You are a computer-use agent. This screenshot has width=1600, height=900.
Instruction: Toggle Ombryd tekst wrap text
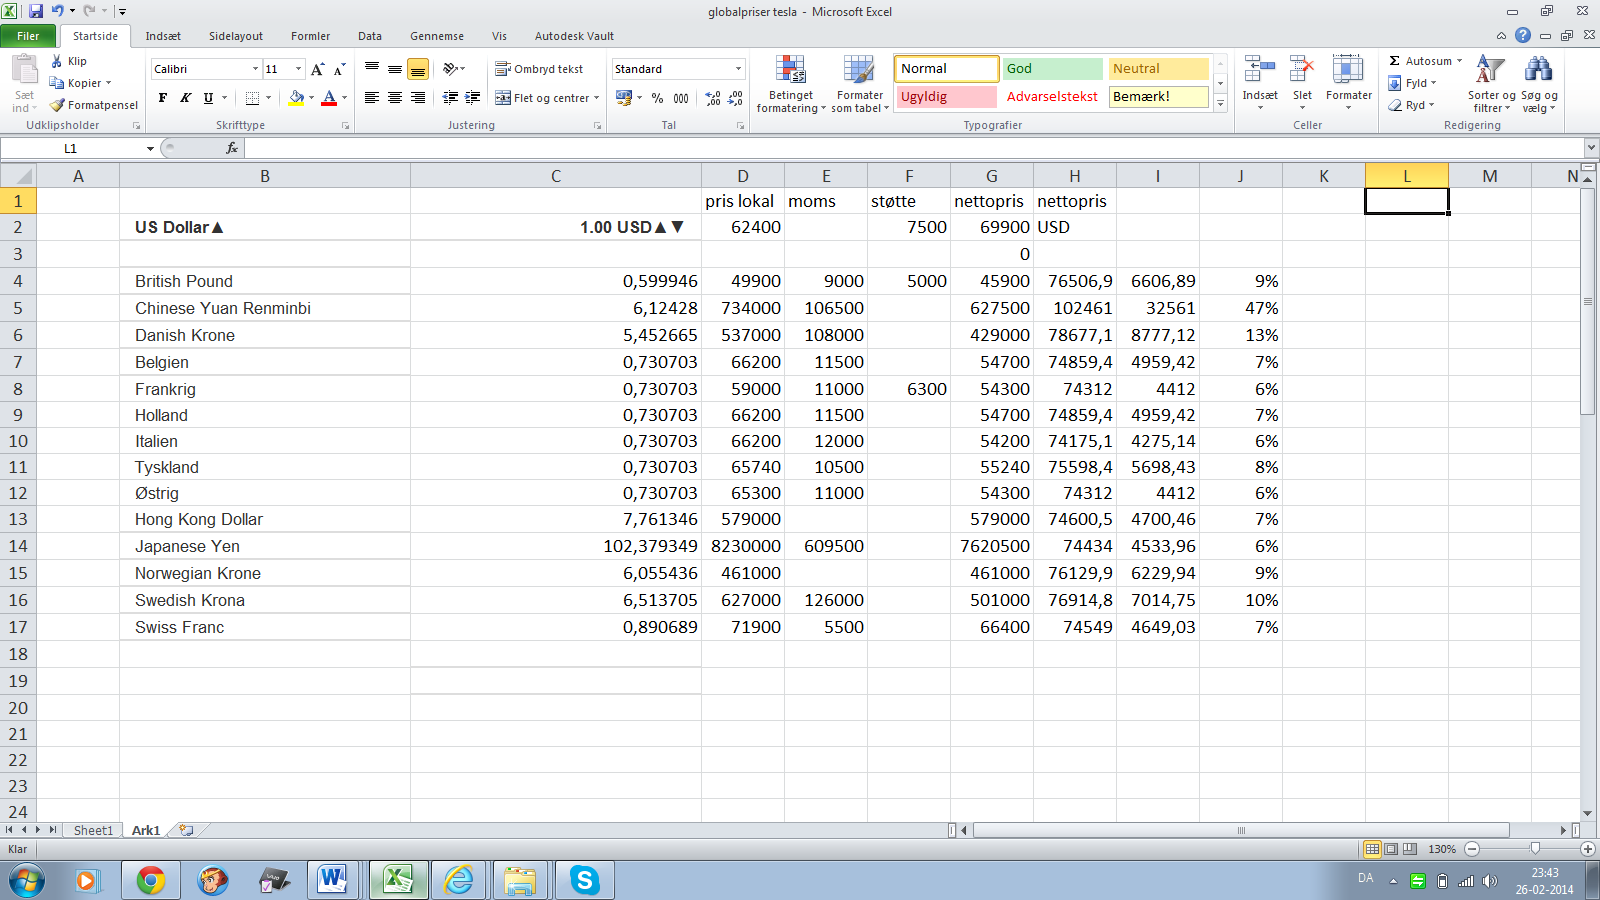point(540,69)
